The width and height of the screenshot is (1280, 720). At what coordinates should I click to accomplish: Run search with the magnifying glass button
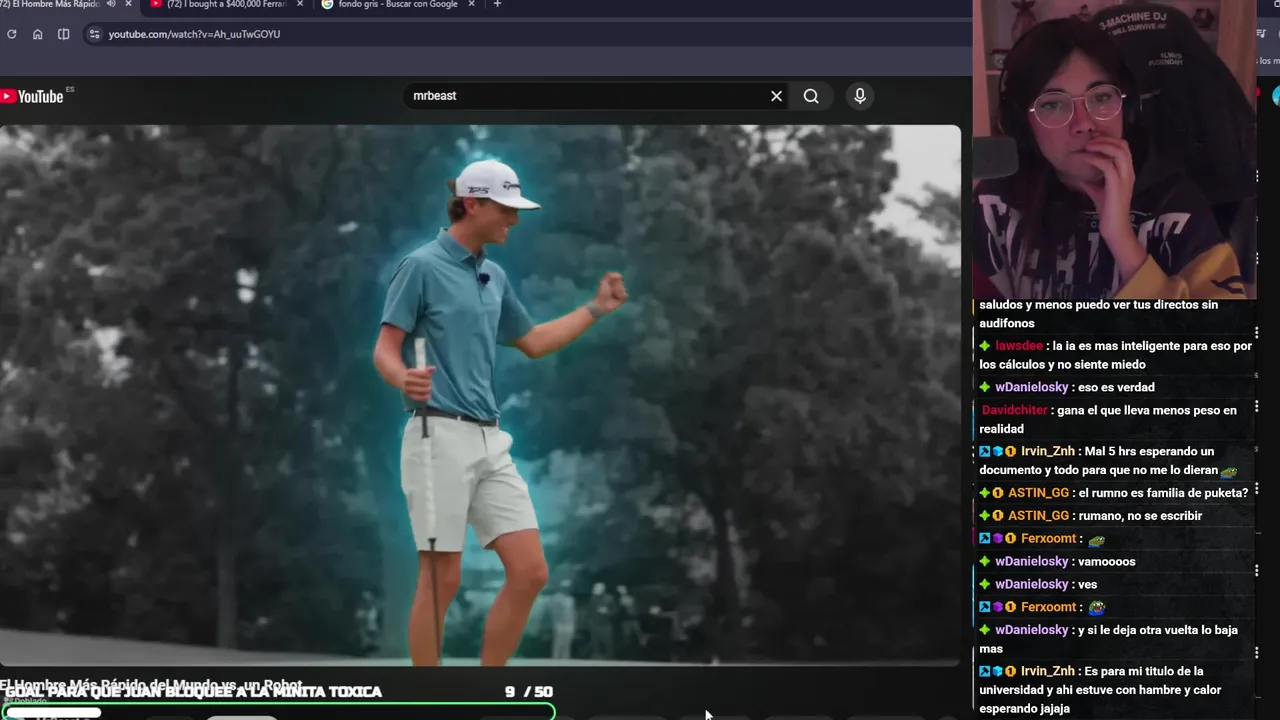pyautogui.click(x=811, y=96)
